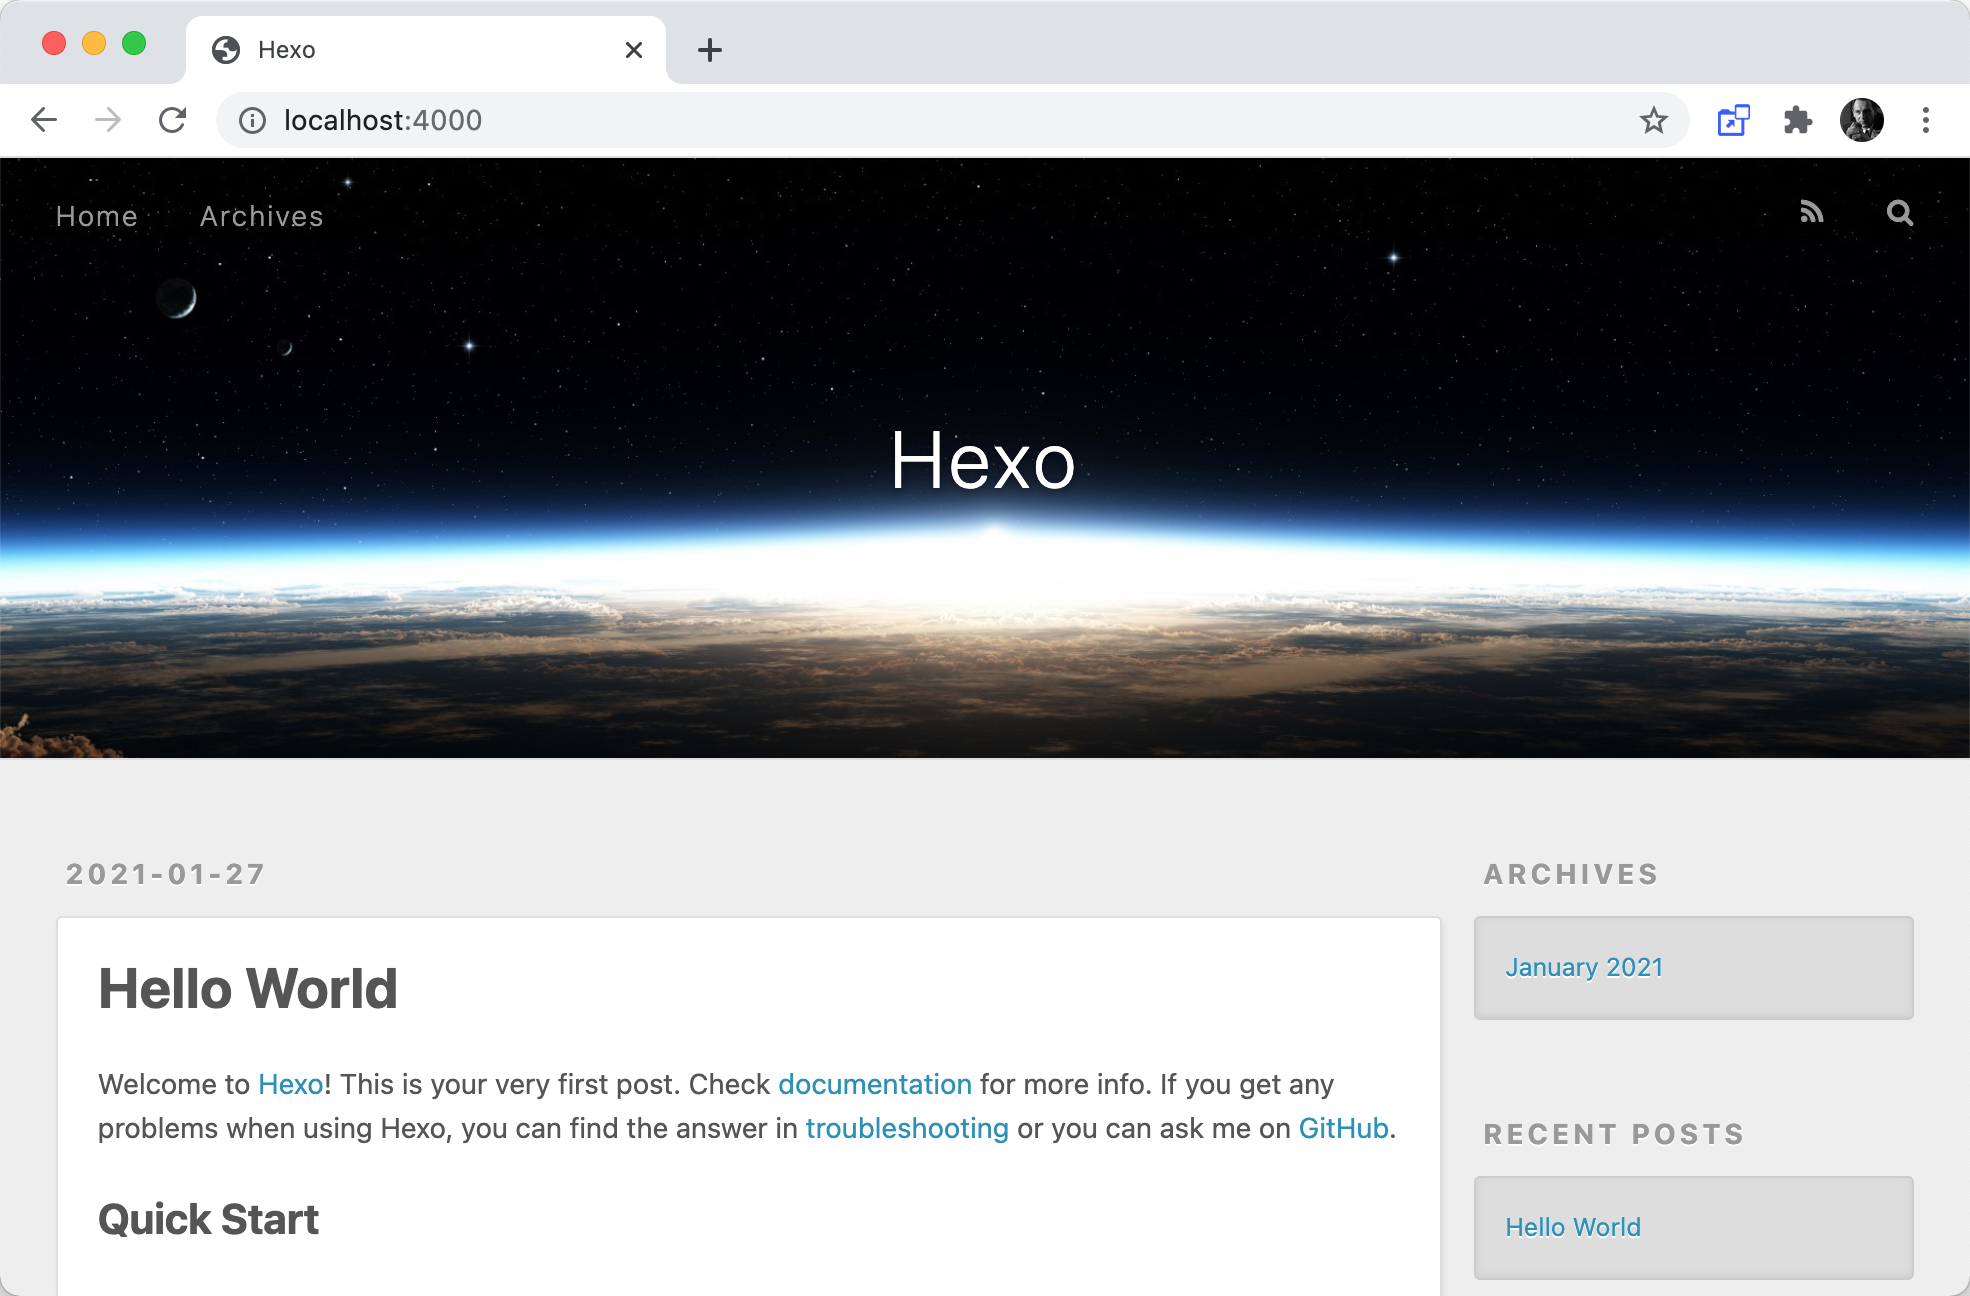Open the troubleshooting link
The width and height of the screenshot is (1970, 1296).
coord(907,1128)
